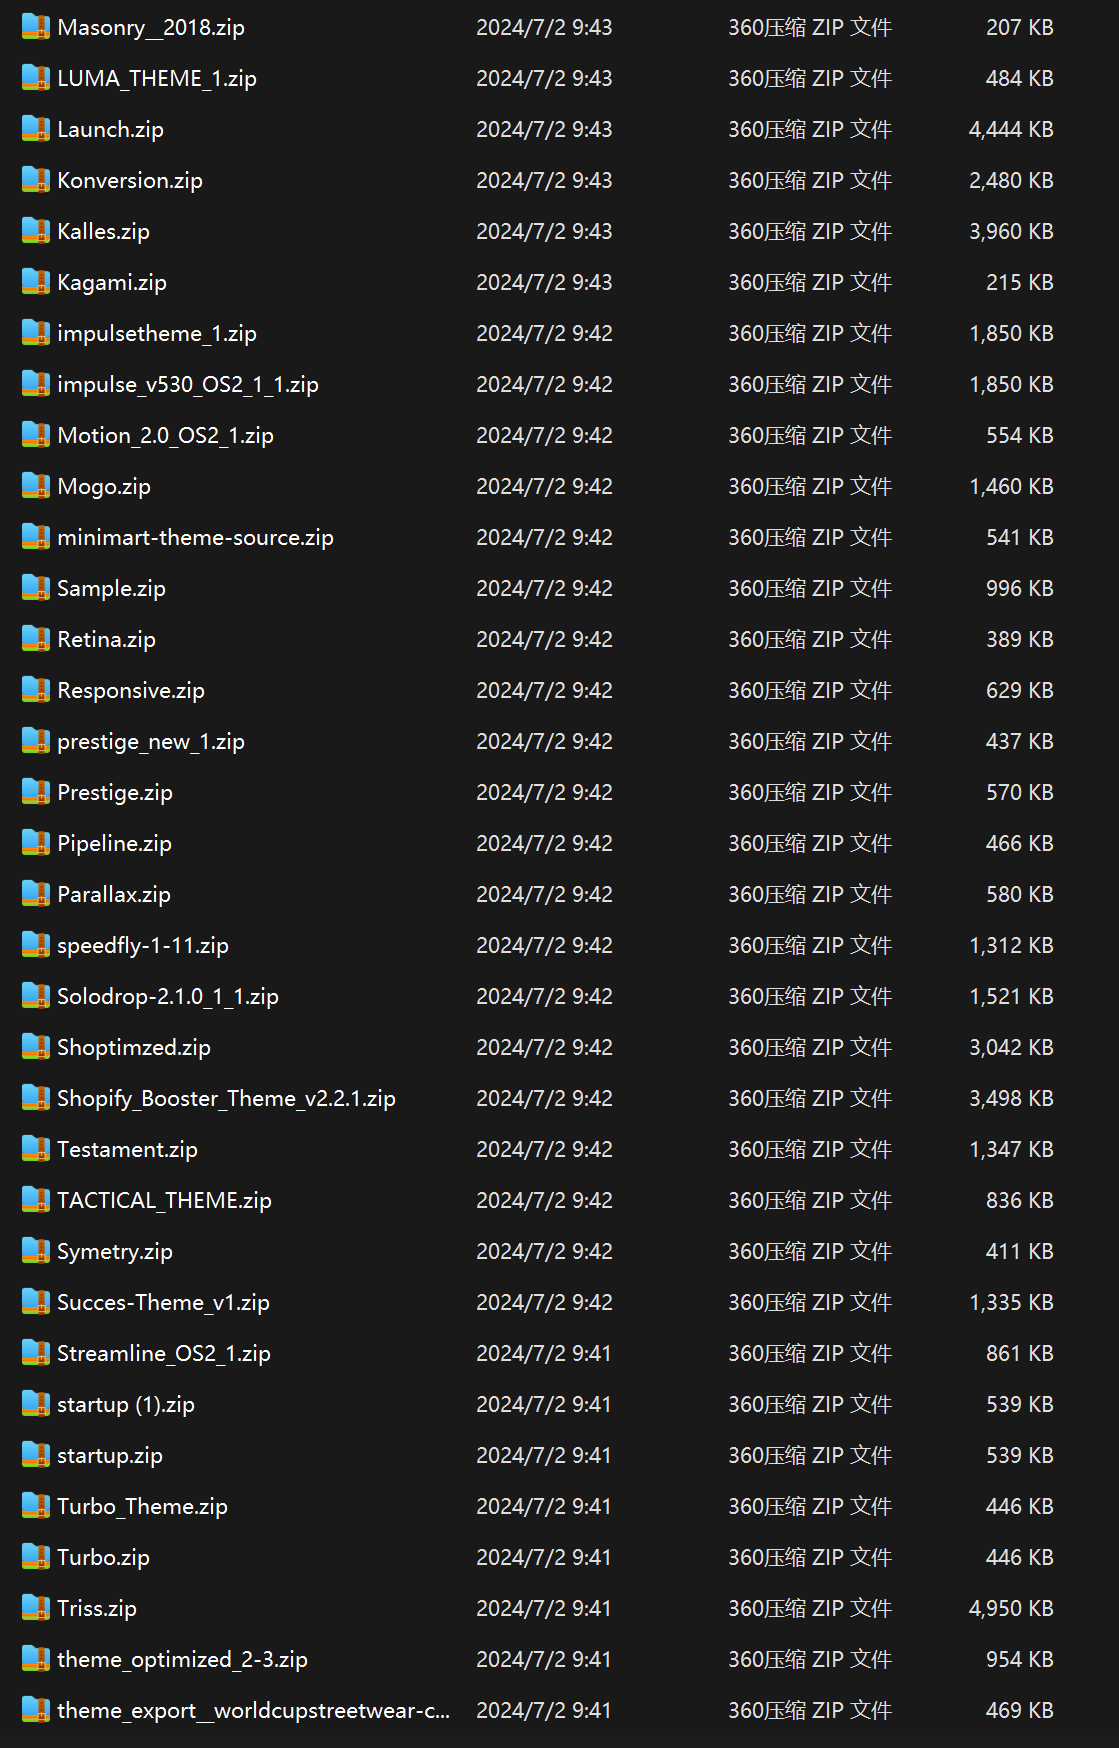The height and width of the screenshot is (1748, 1119).
Task: Click the archive icon next to Kagami.zip
Action: [36, 282]
